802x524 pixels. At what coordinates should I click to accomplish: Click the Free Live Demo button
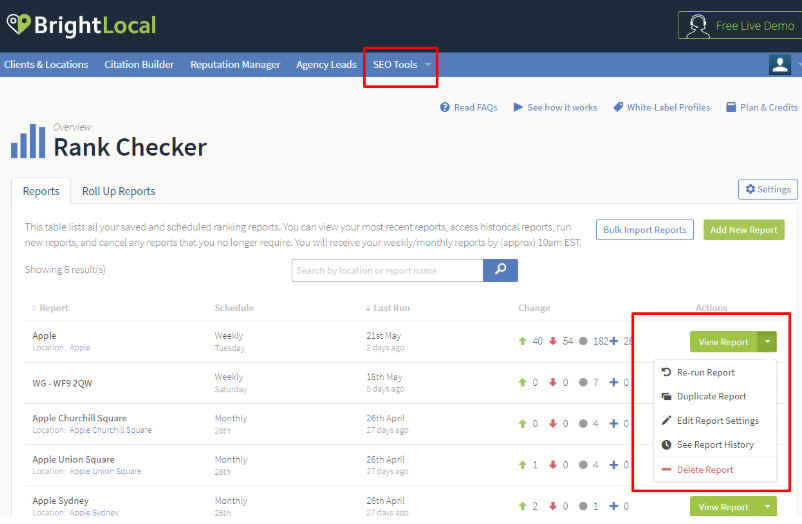click(741, 26)
